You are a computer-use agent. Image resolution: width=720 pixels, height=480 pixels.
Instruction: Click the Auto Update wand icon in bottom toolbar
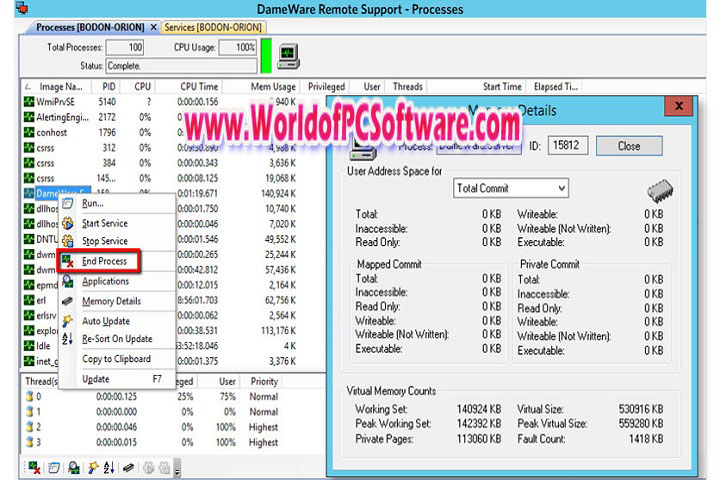point(93,468)
